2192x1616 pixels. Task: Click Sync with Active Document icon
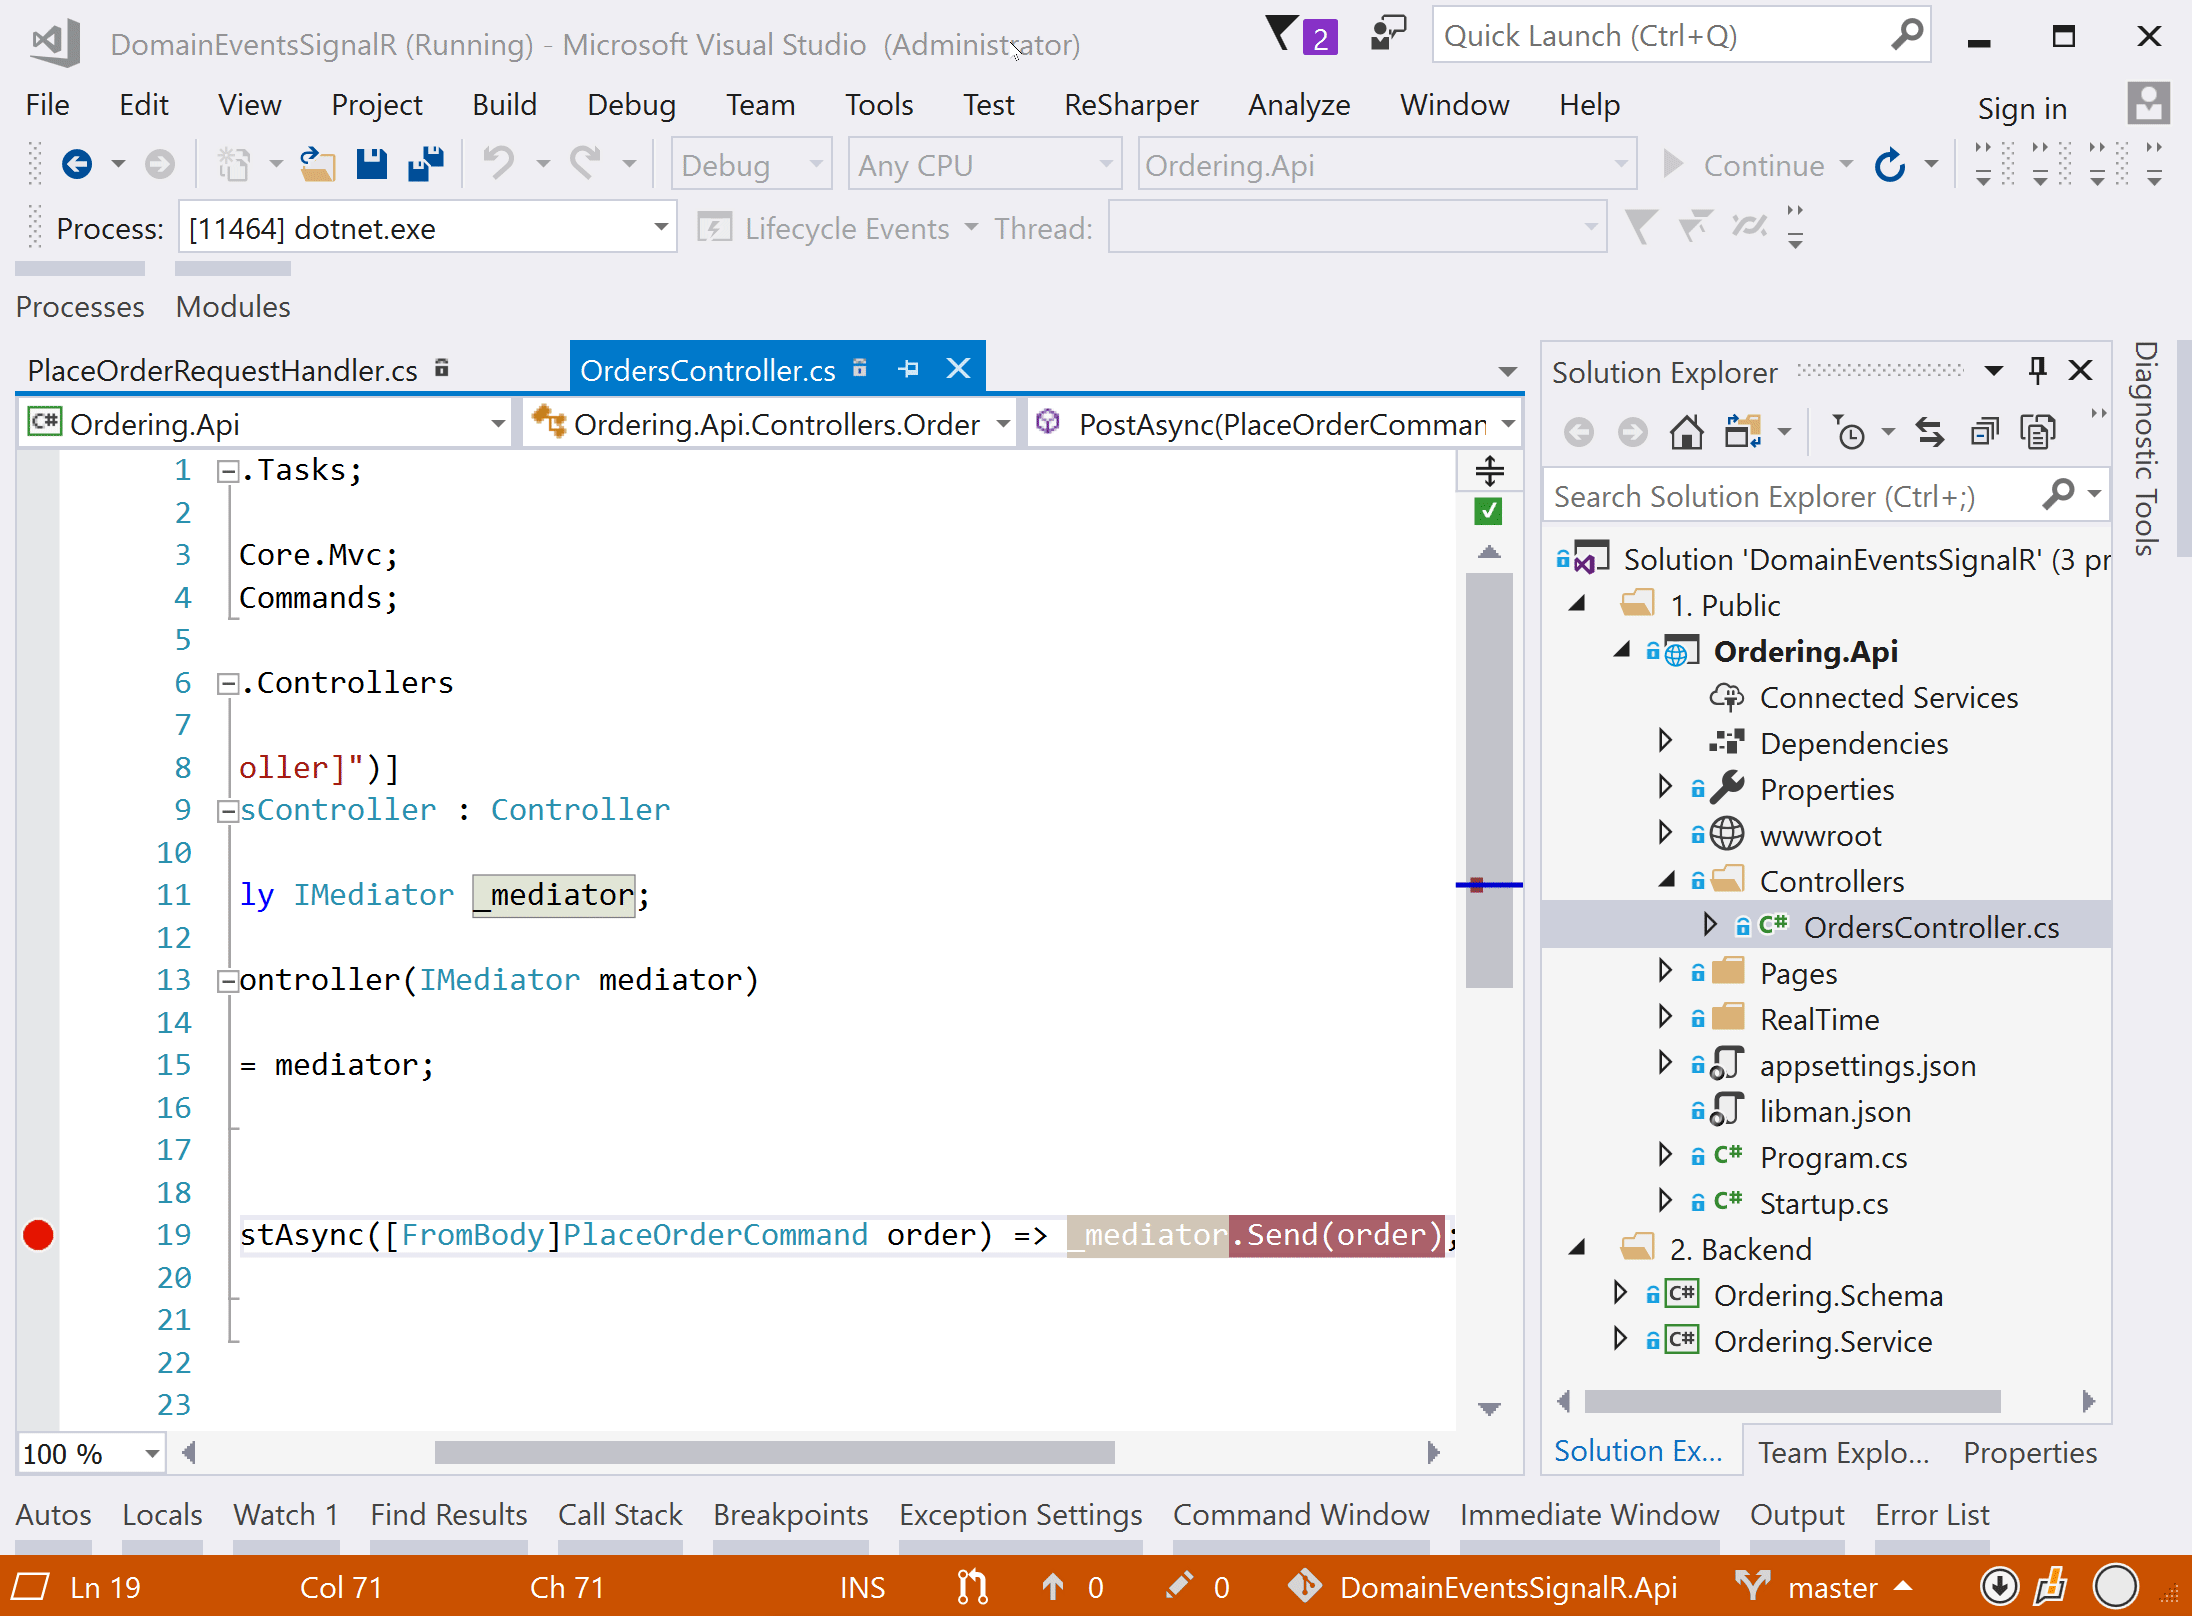[x=1929, y=432]
